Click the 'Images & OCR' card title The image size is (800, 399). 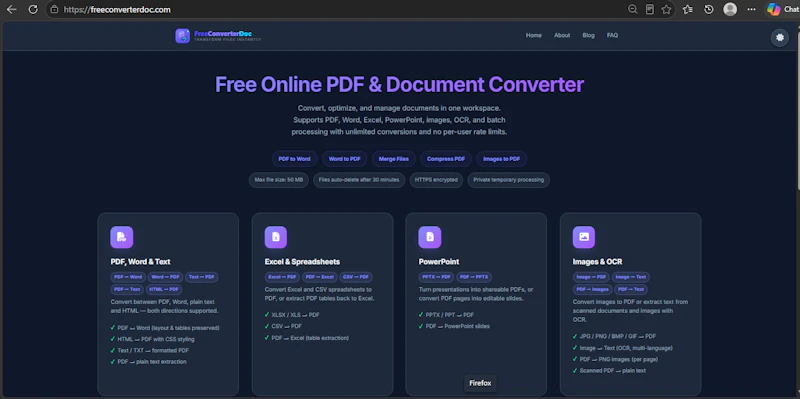tap(597, 262)
